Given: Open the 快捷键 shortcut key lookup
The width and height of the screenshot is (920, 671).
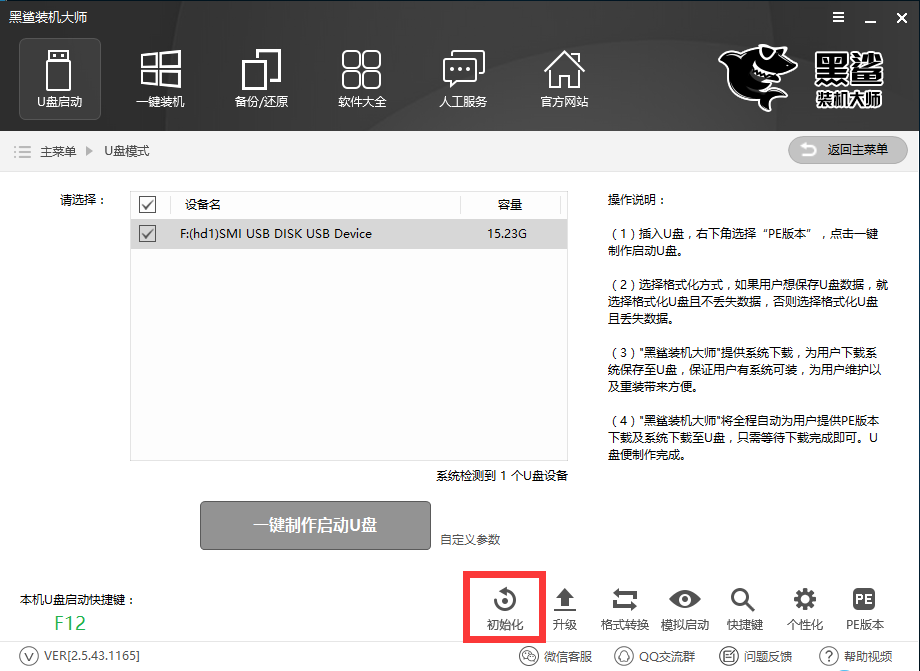Looking at the screenshot, I should tap(744, 607).
